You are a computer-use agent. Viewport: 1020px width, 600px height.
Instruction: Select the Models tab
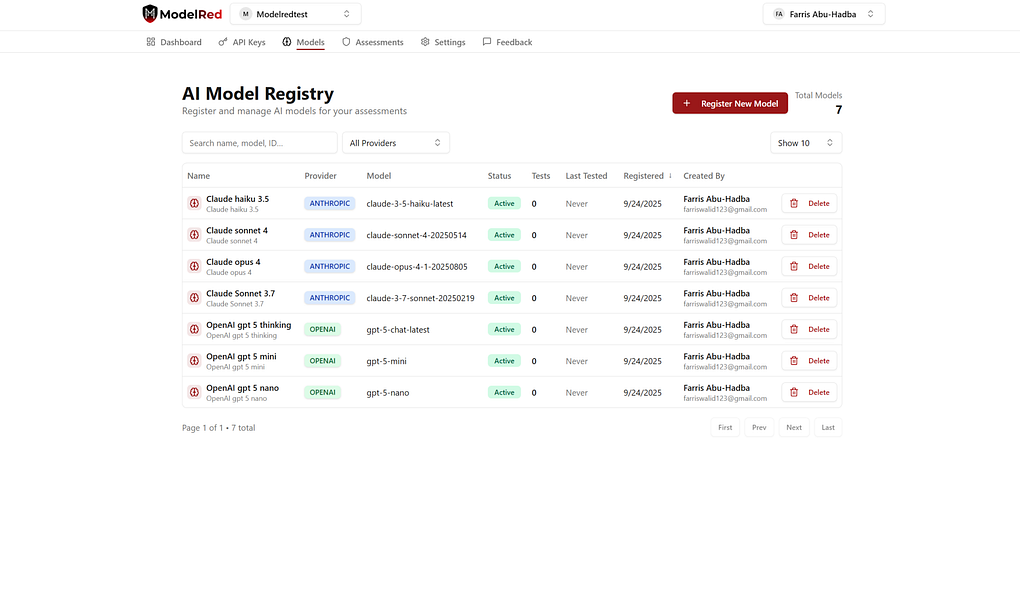pos(303,42)
